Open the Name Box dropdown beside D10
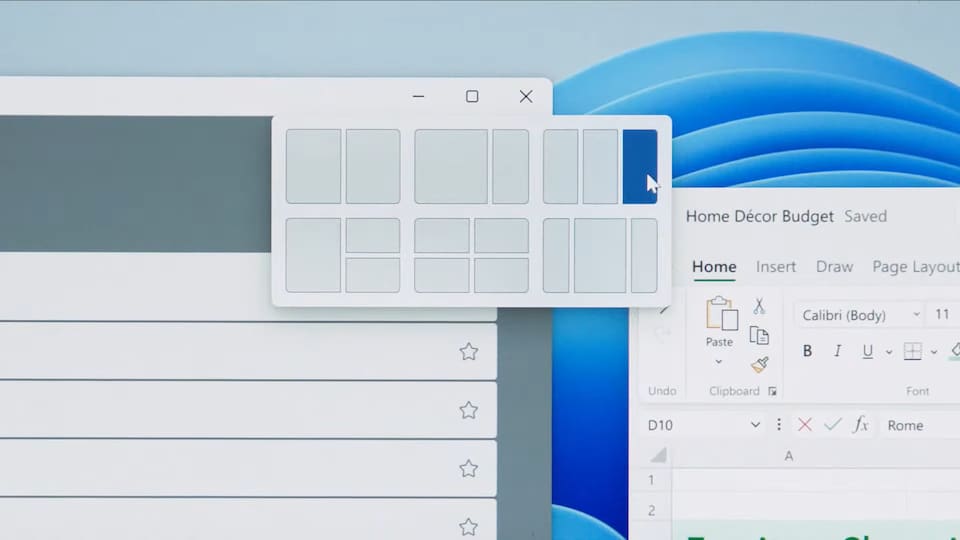Viewport: 960px width, 540px height. (x=755, y=425)
